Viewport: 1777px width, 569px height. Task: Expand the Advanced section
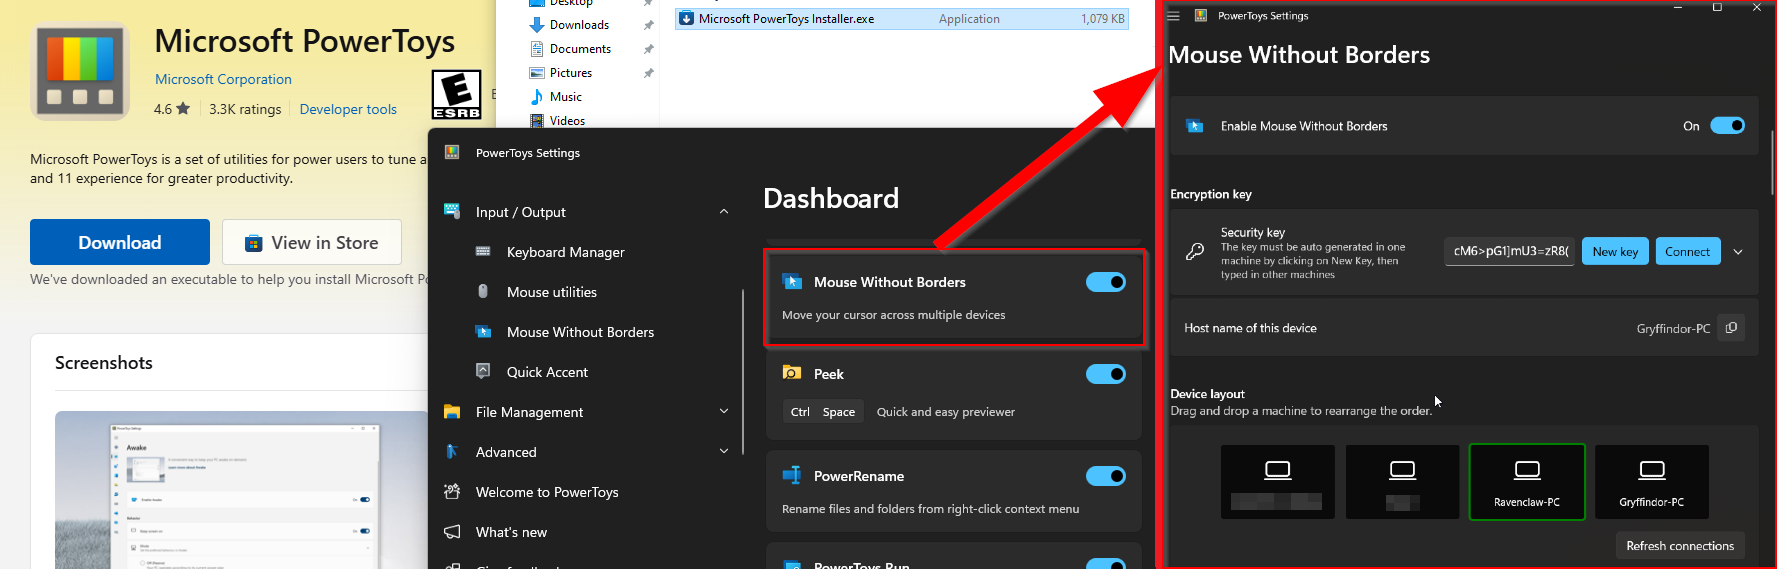(724, 451)
